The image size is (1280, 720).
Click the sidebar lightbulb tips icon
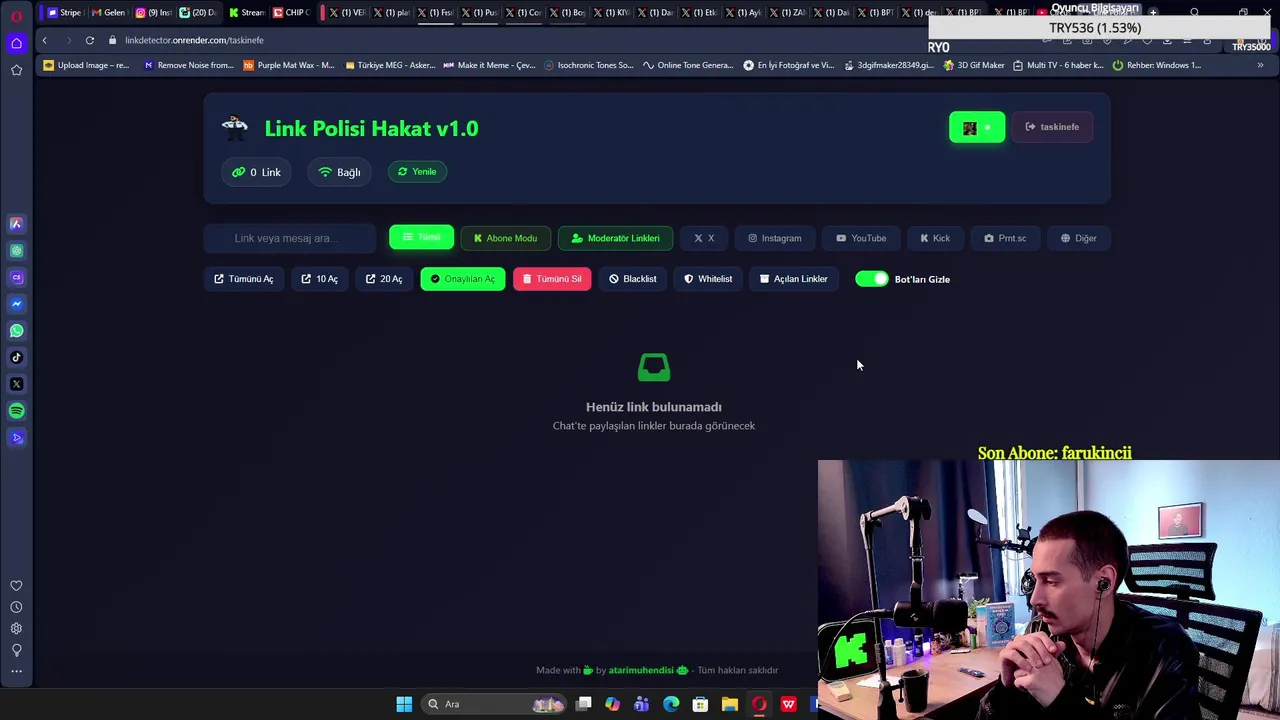16,650
